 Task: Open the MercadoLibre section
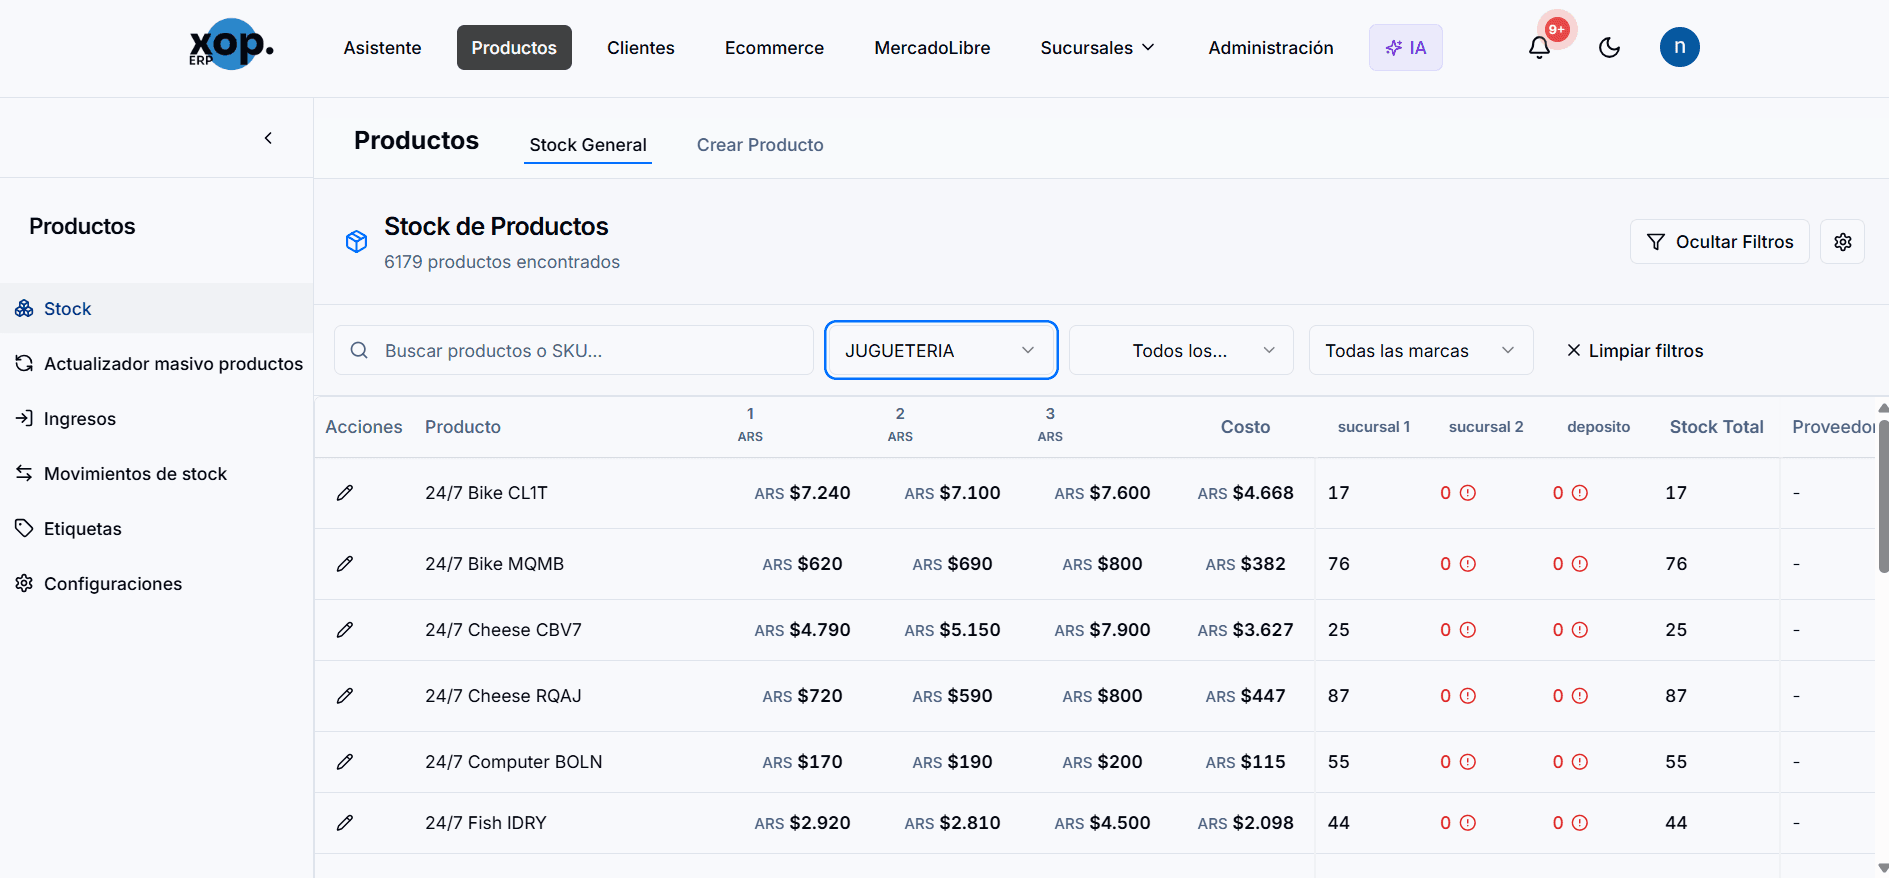tap(932, 48)
